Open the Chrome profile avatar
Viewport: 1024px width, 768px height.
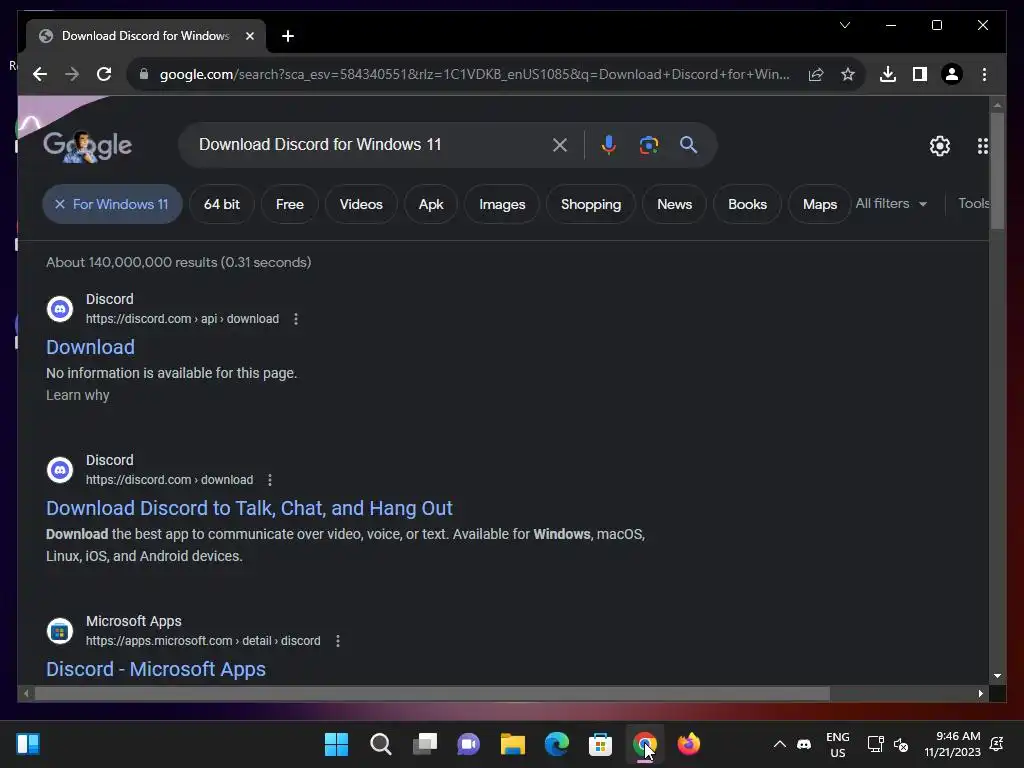pos(952,74)
